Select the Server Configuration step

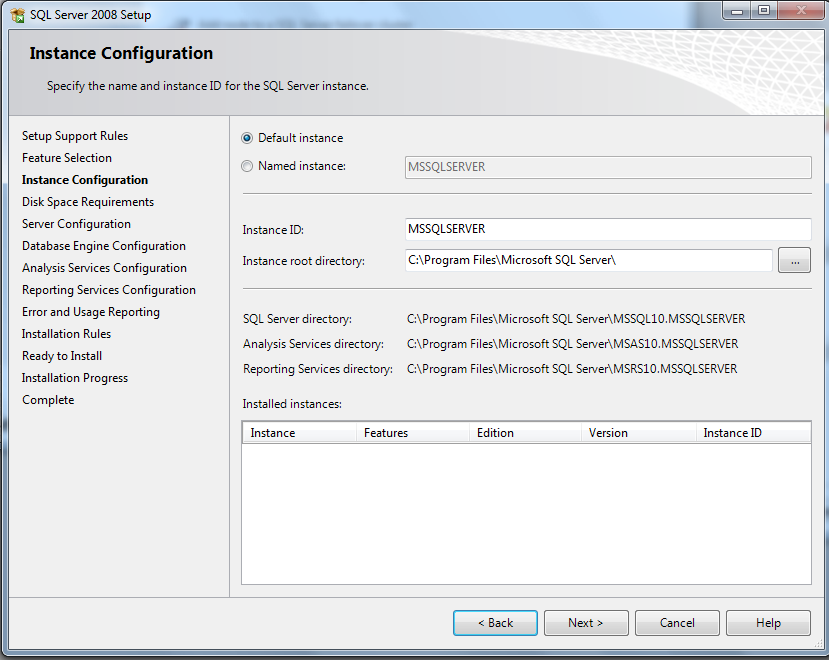click(x=76, y=224)
